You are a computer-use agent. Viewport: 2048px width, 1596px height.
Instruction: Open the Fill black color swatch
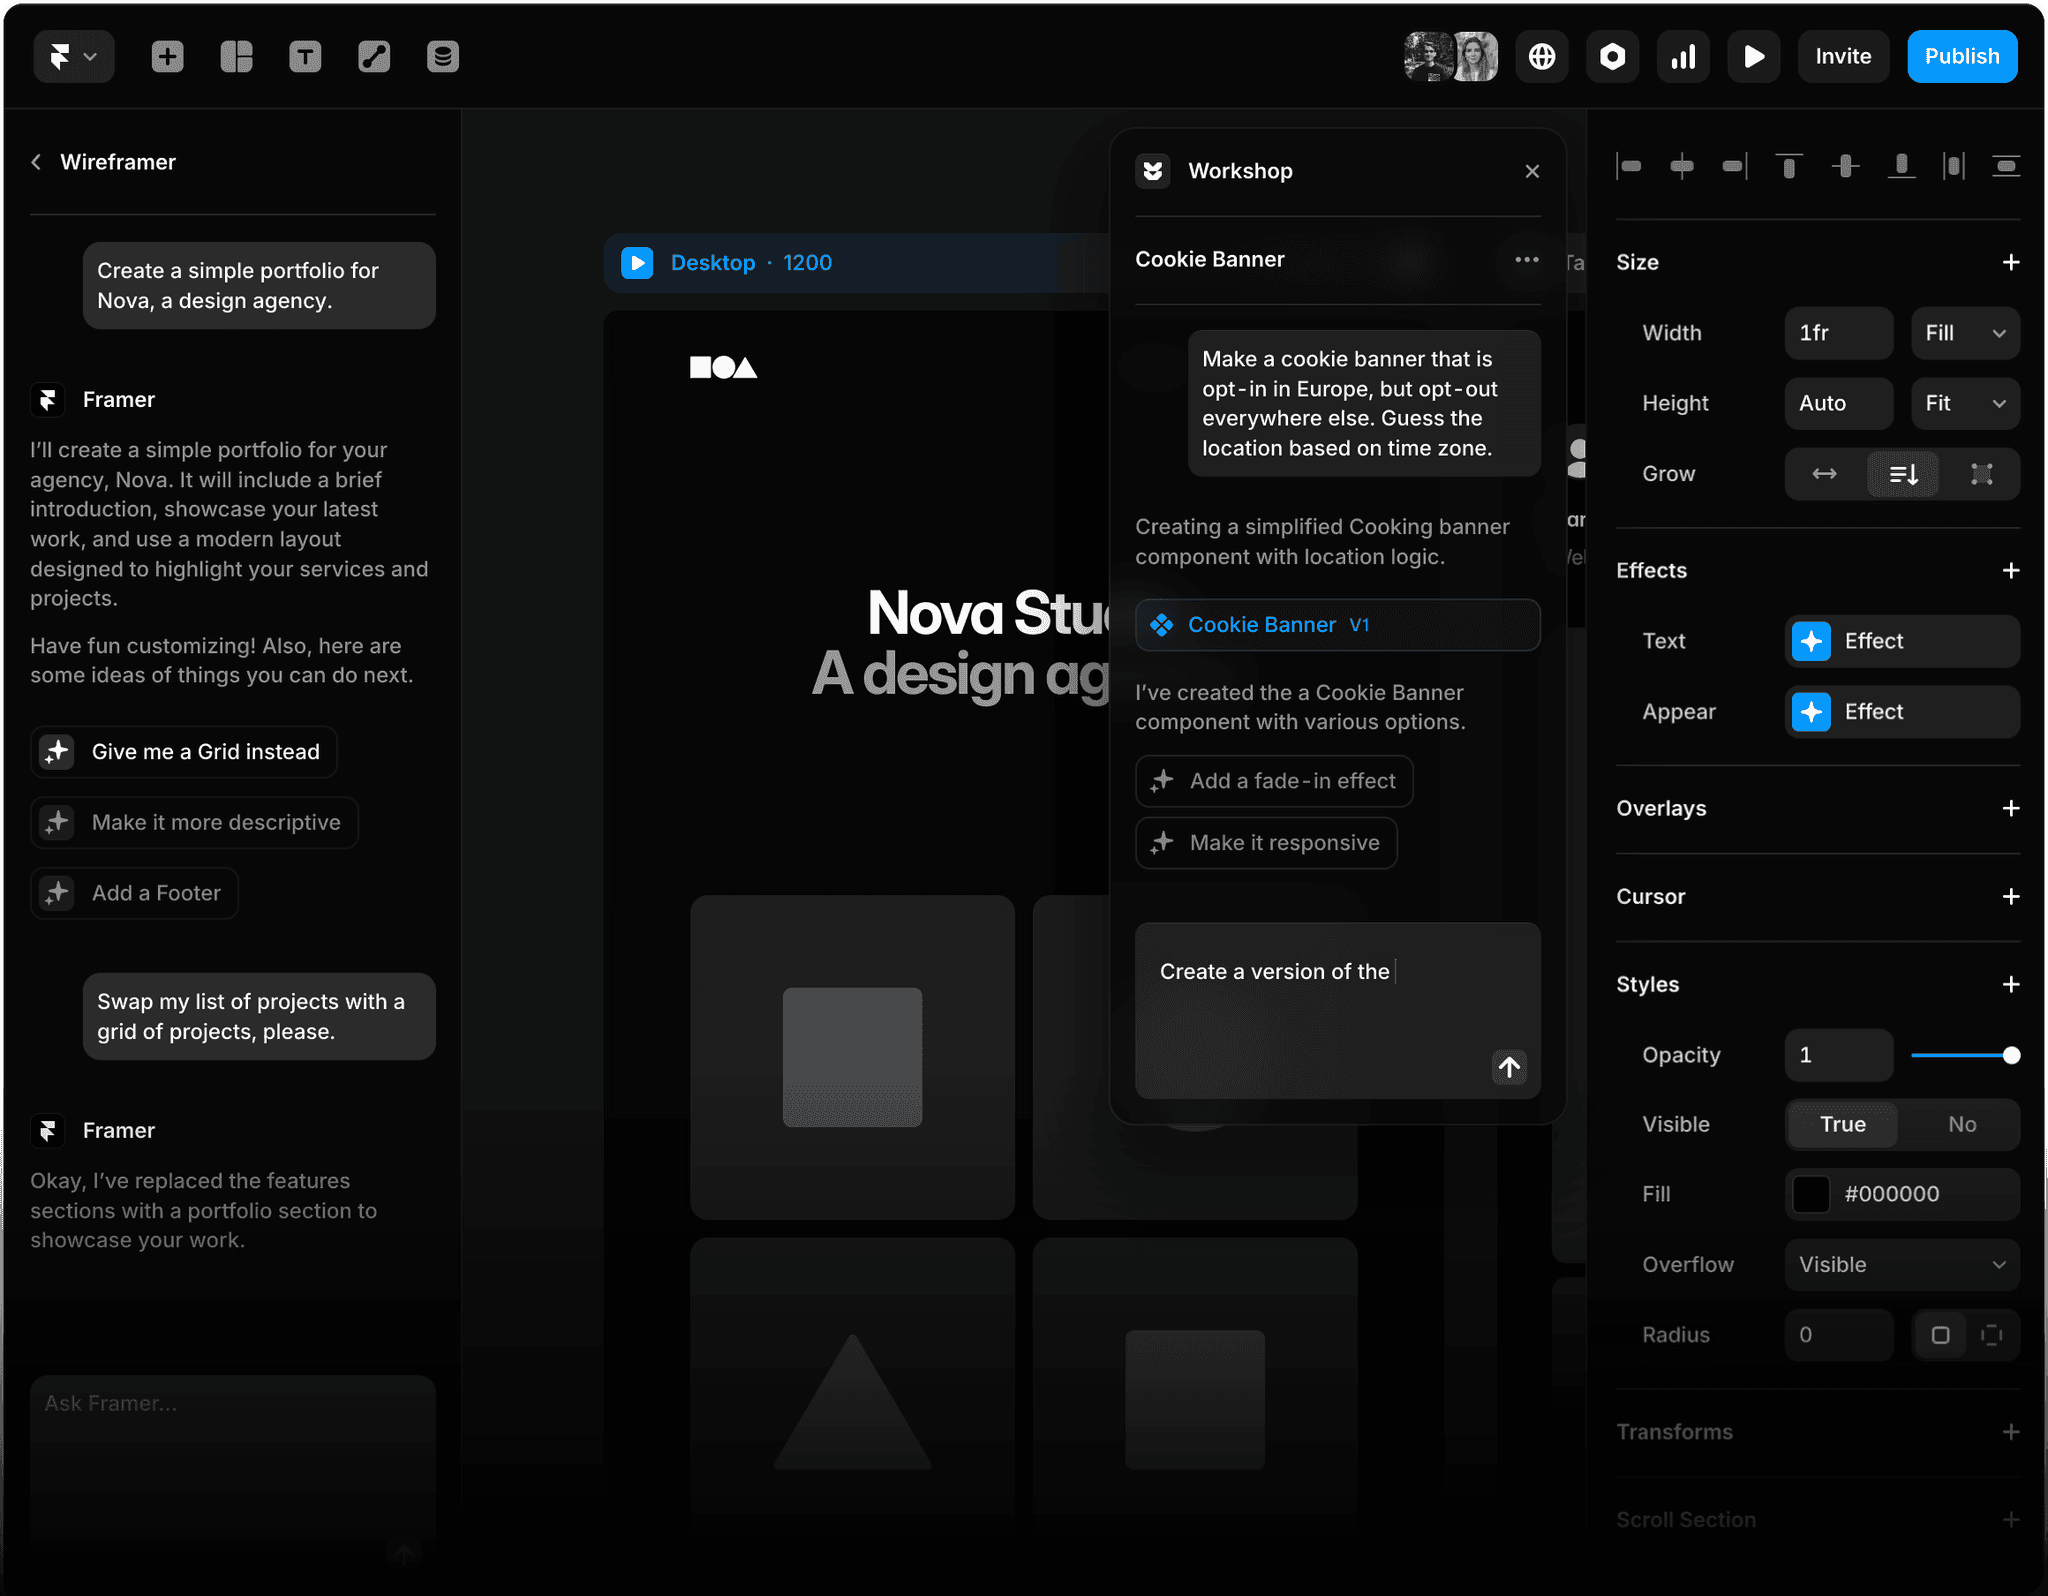(x=1811, y=1194)
